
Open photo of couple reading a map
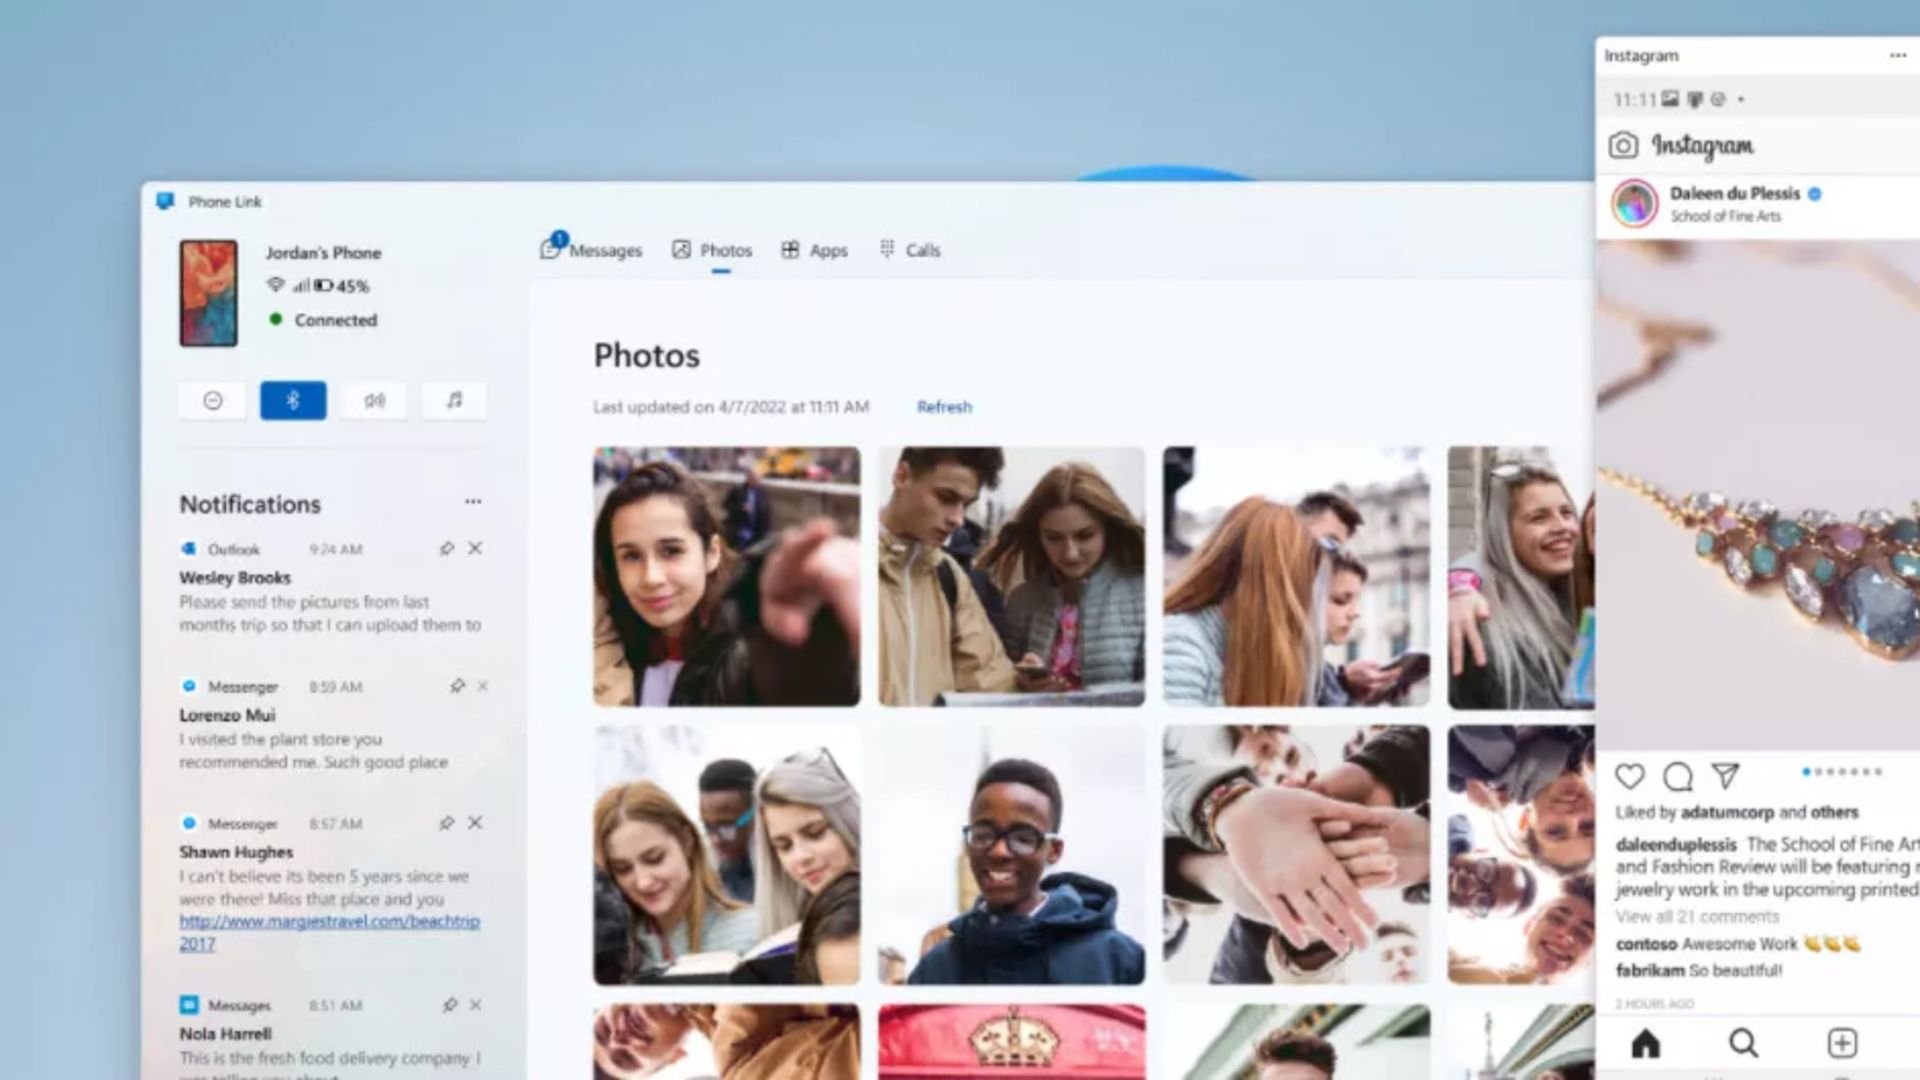1011,577
